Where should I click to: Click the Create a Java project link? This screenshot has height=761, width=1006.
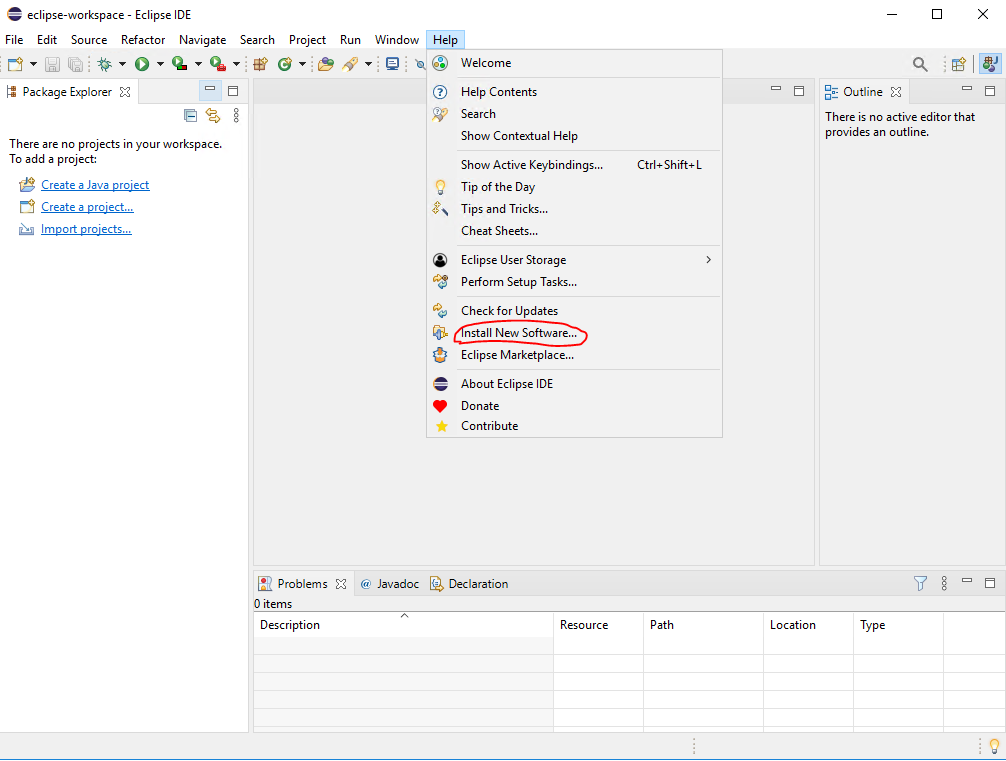95,185
